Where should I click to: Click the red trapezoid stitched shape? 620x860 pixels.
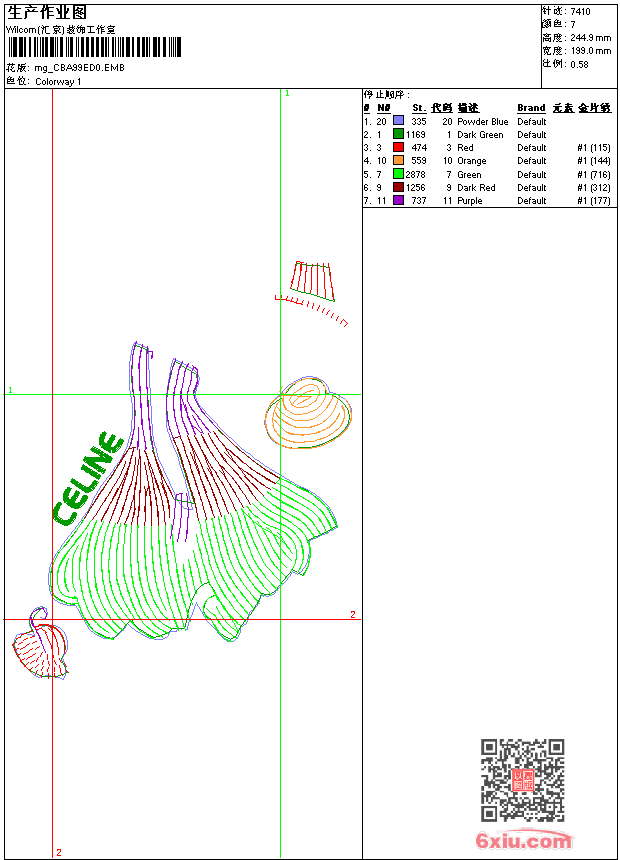tap(313, 281)
